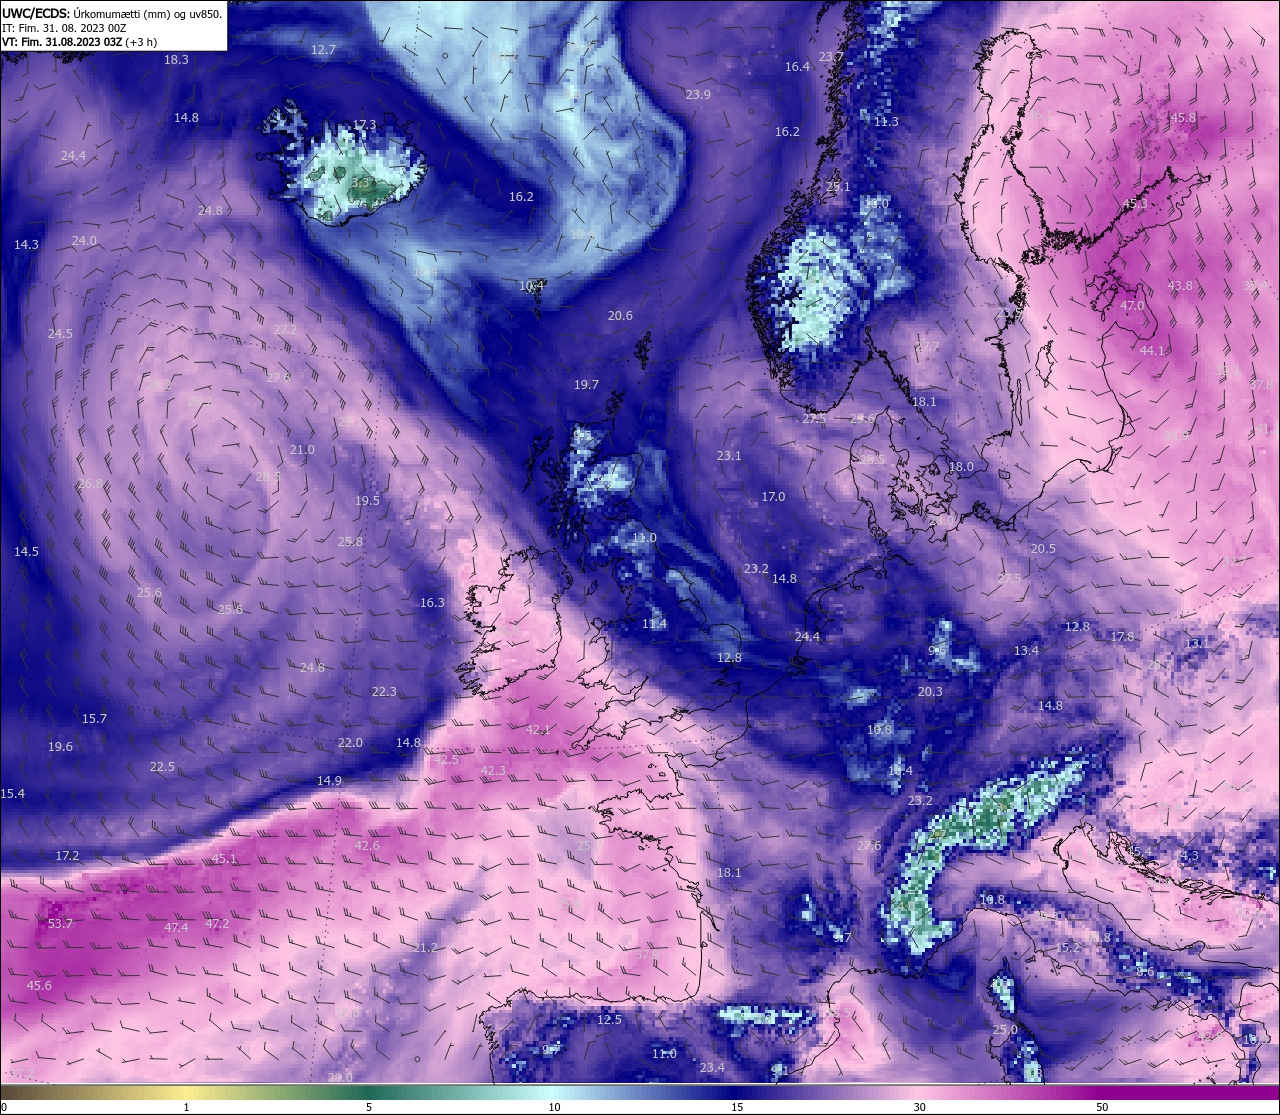Click the title text 'UWC/ECDS: Úrkomumætti (mm) og uv850.'
The image size is (1280, 1115).
click(x=112, y=14)
